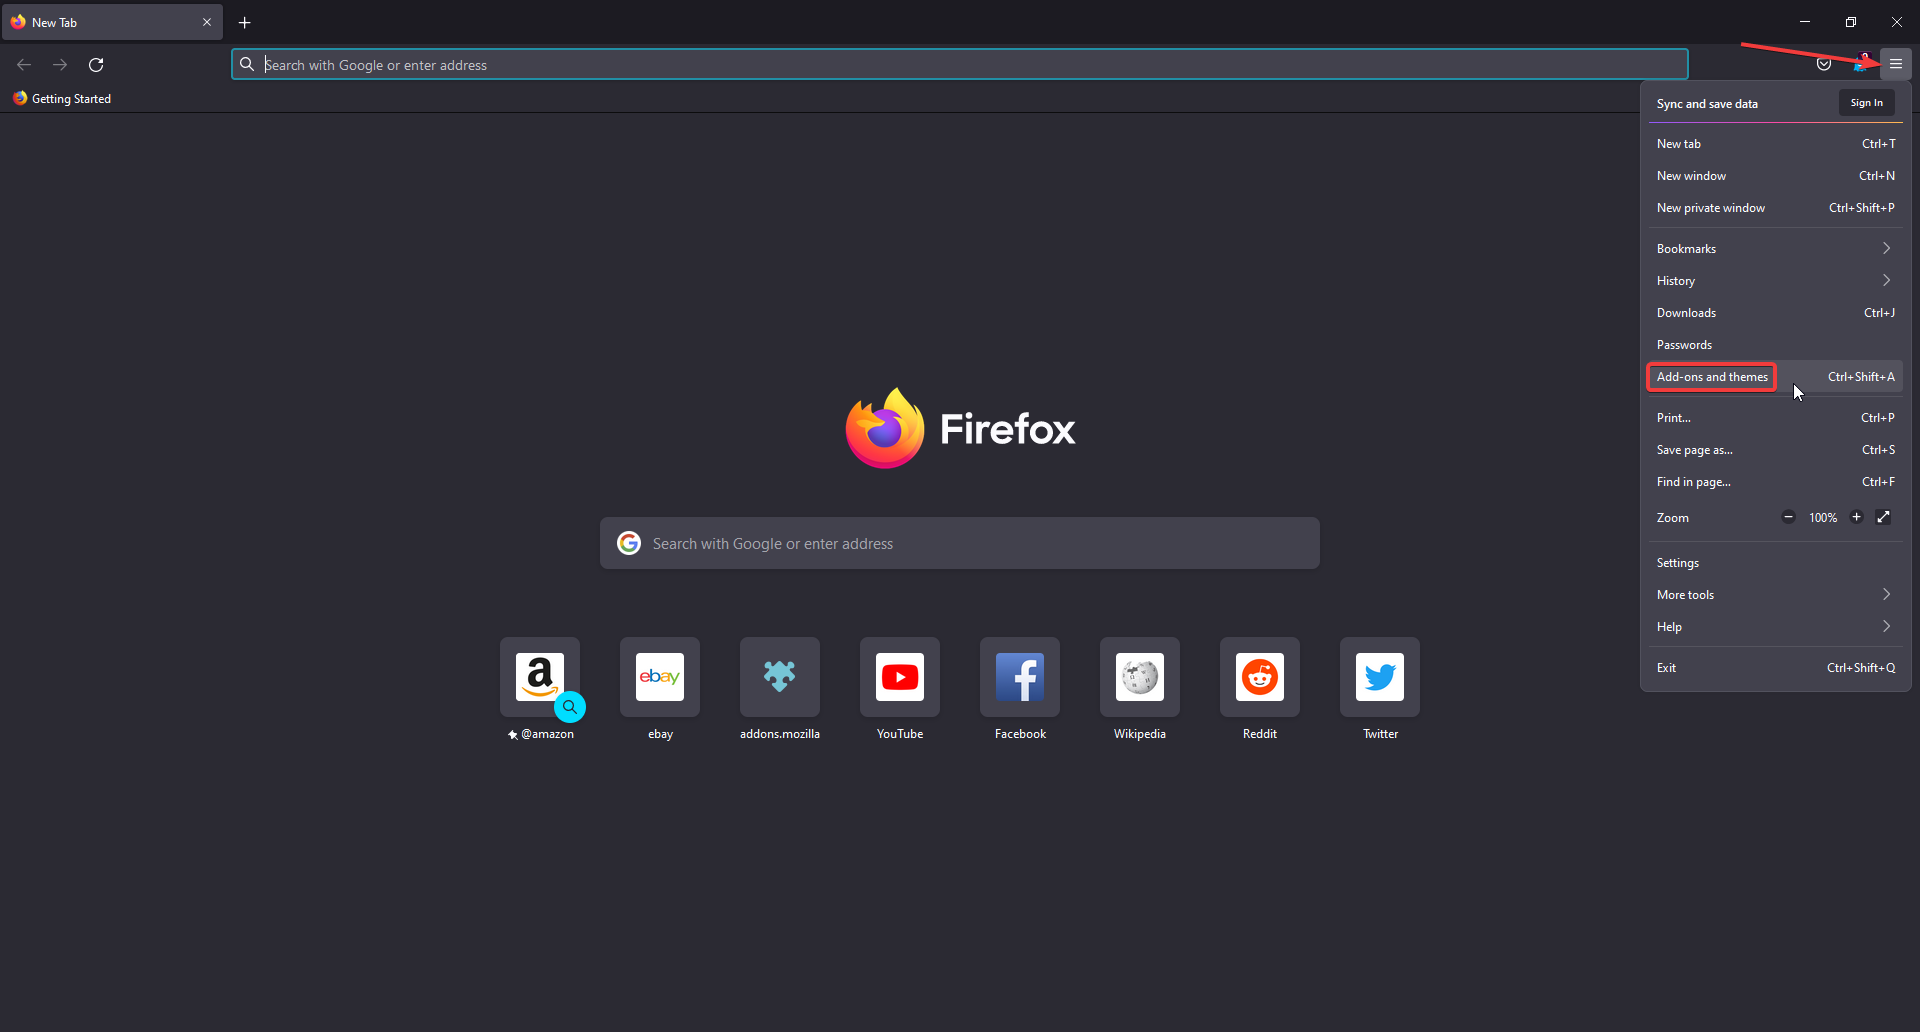Expand the More tools submenu
The image size is (1920, 1032).
click(1775, 595)
